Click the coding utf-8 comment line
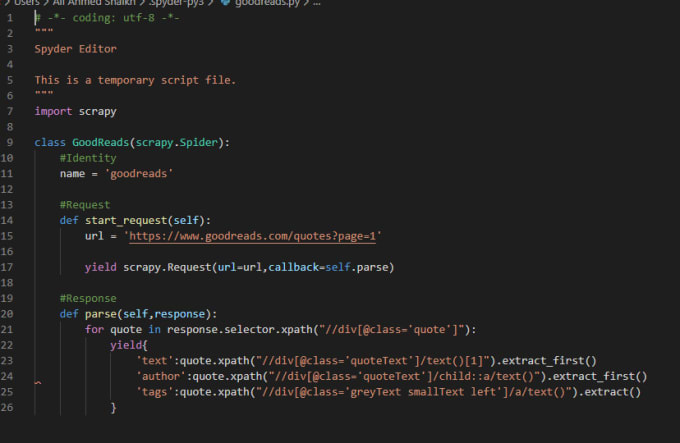Screen dimensions: 680x443 [x=107, y=18]
